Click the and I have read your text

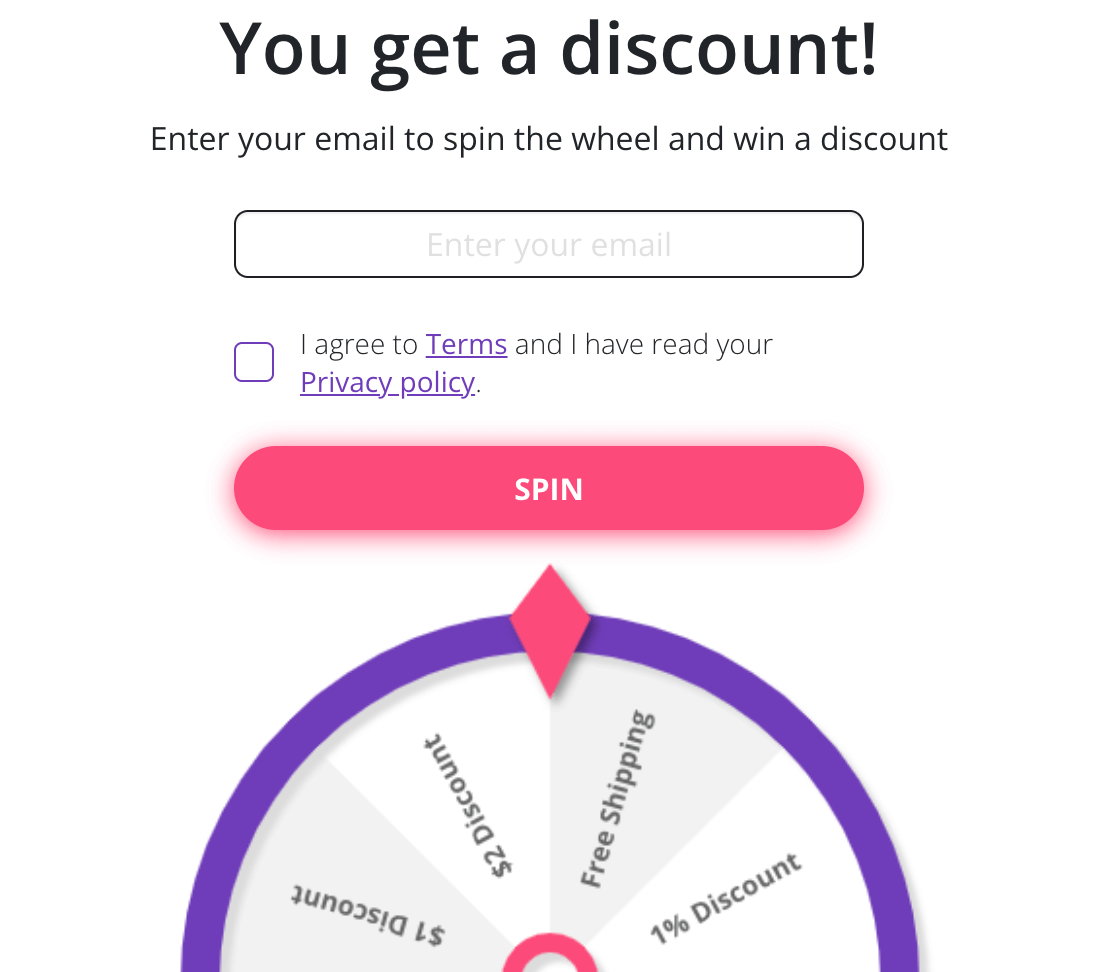[x=643, y=344]
